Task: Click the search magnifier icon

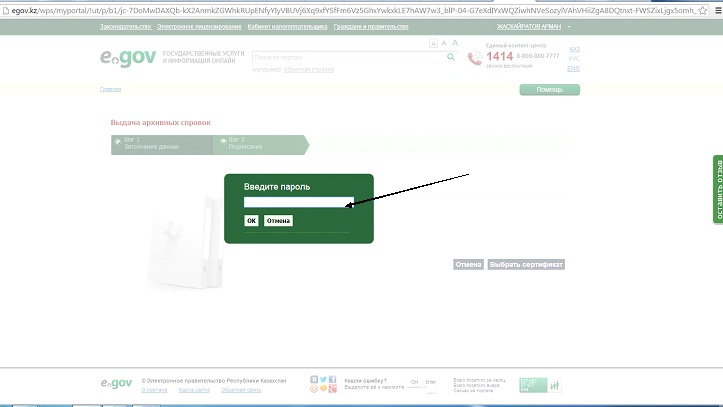Action: pyautogui.click(x=450, y=57)
